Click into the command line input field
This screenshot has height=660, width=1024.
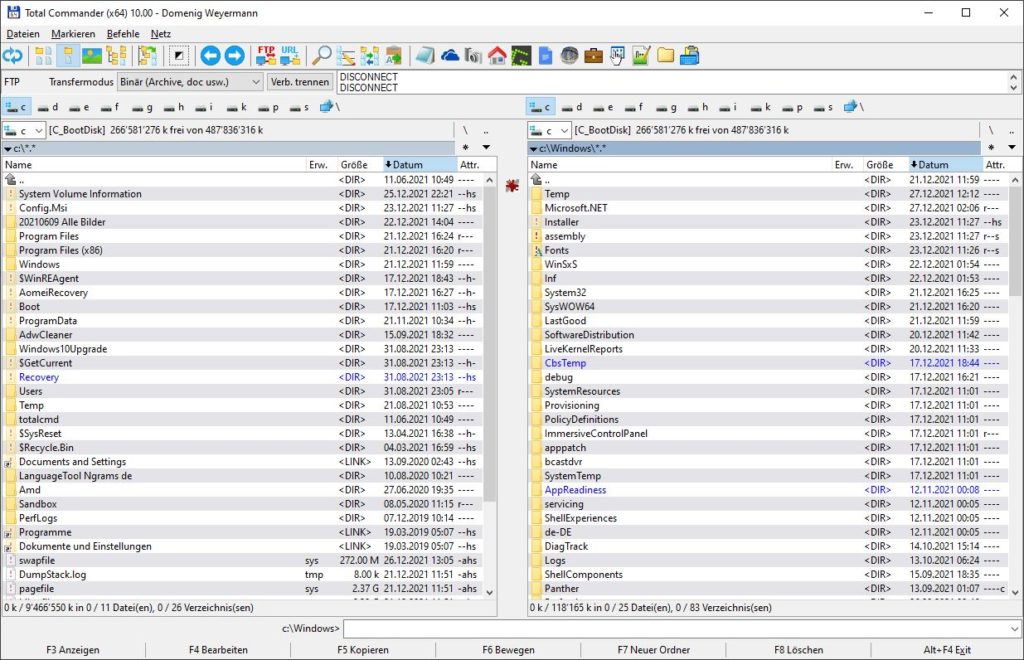click(x=675, y=629)
